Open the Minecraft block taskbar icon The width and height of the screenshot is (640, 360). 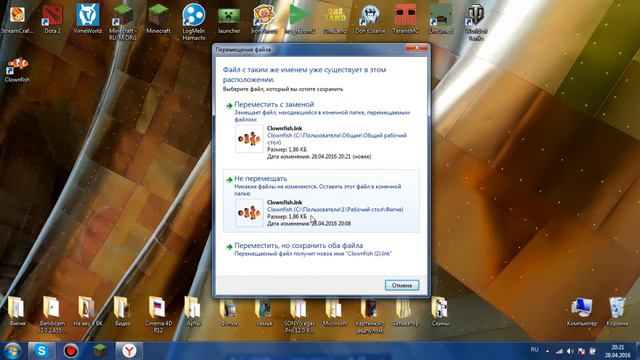click(100, 351)
